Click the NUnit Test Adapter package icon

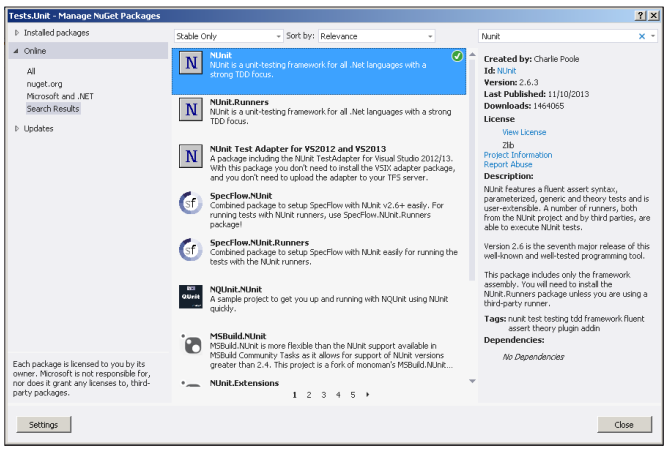coord(191,156)
